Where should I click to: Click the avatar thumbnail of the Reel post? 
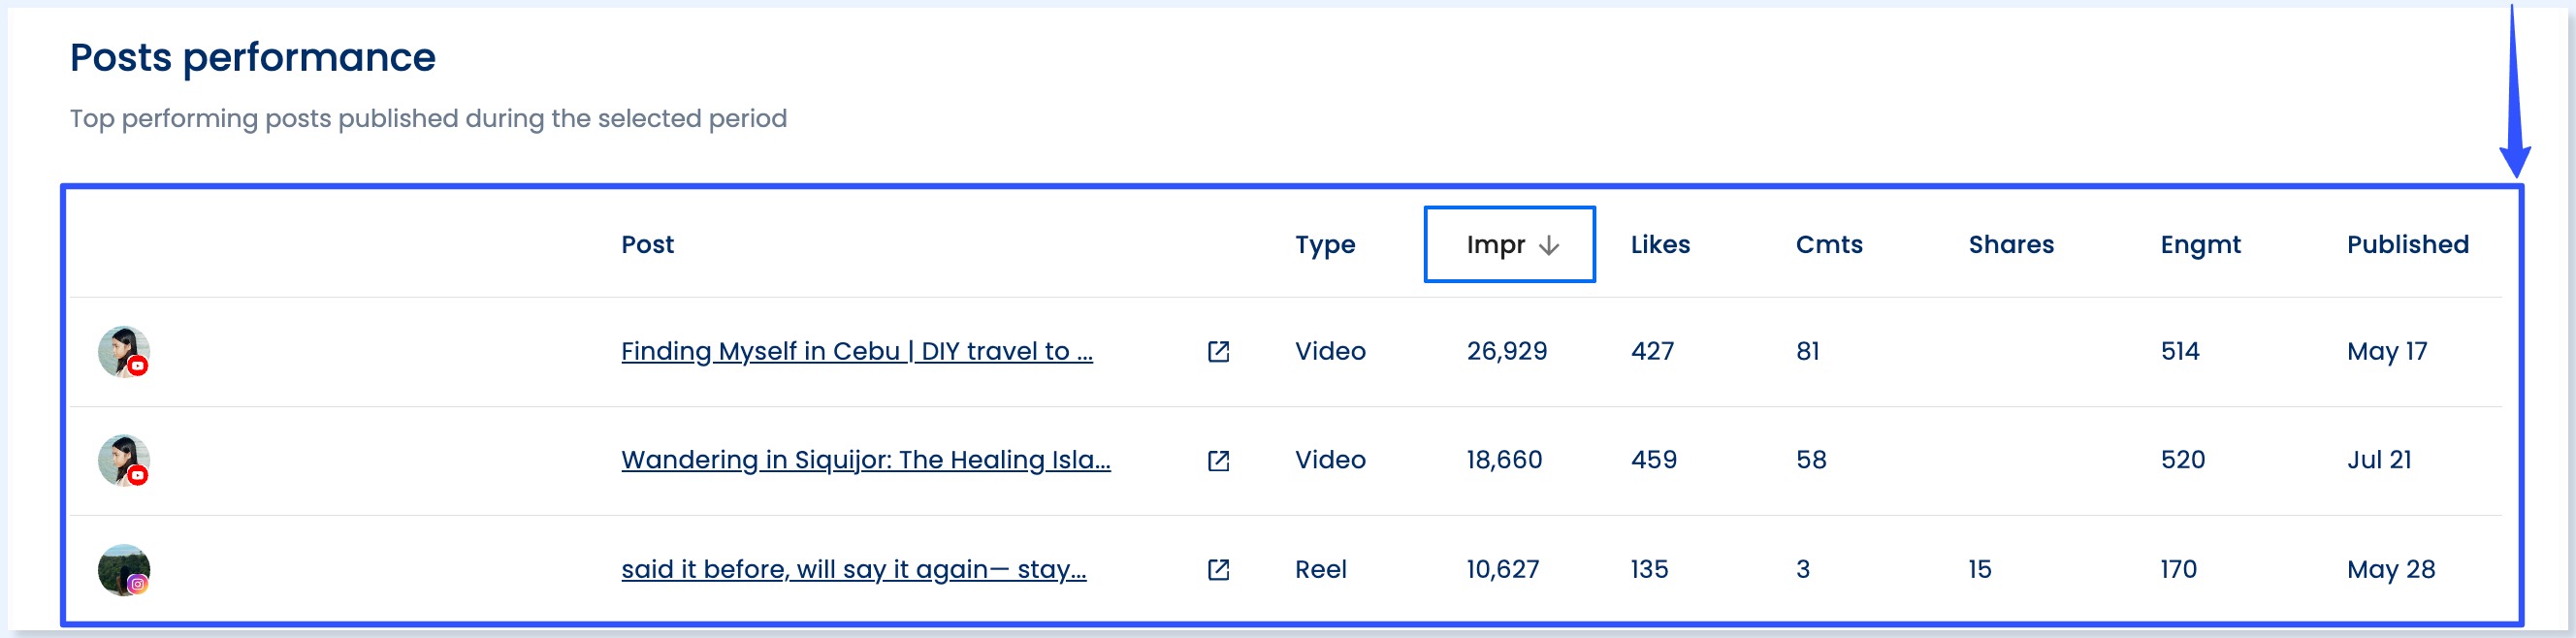pos(125,570)
